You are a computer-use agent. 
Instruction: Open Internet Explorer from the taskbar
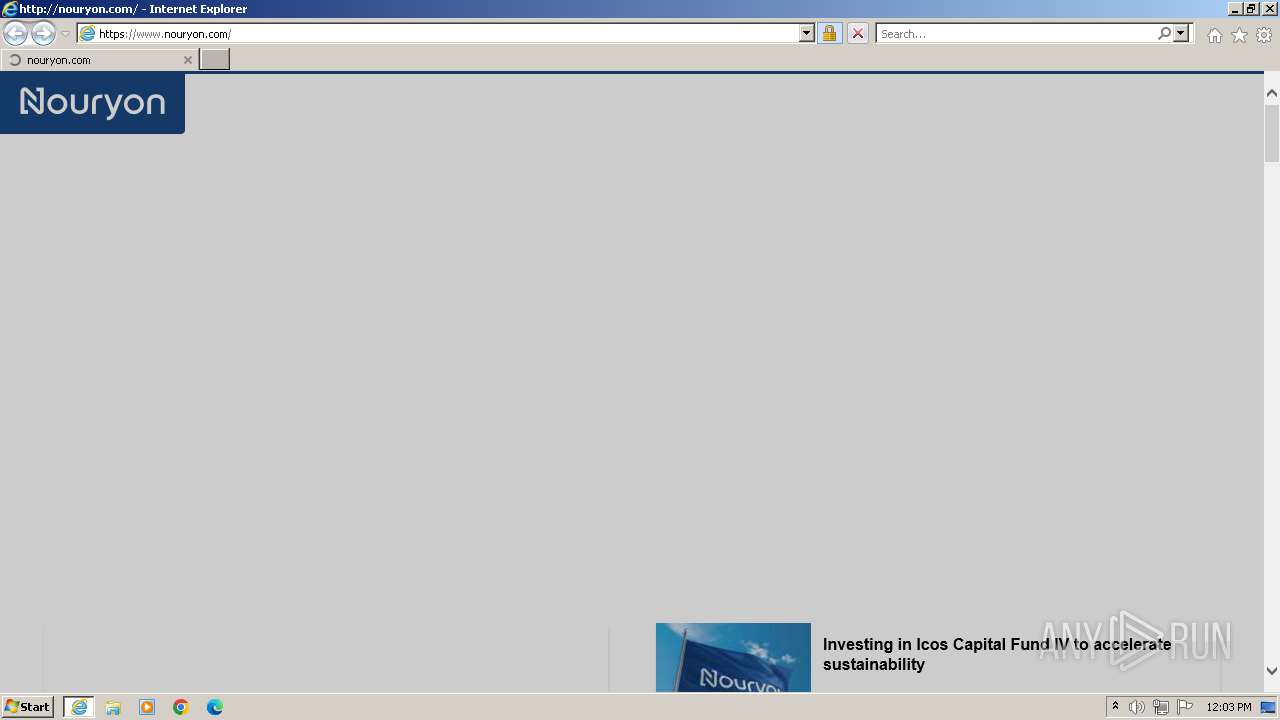point(79,707)
